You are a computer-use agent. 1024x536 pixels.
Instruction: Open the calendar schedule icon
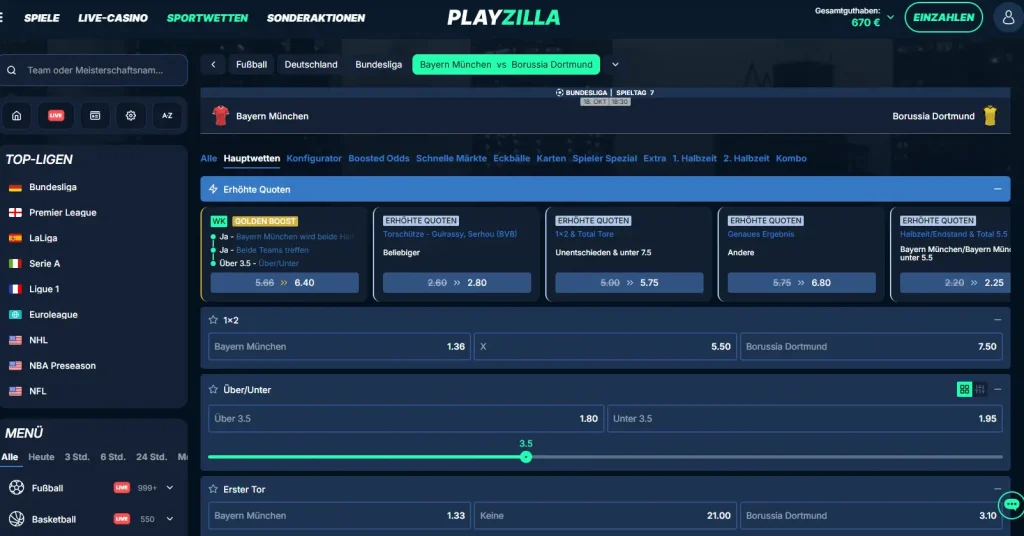[x=95, y=116]
